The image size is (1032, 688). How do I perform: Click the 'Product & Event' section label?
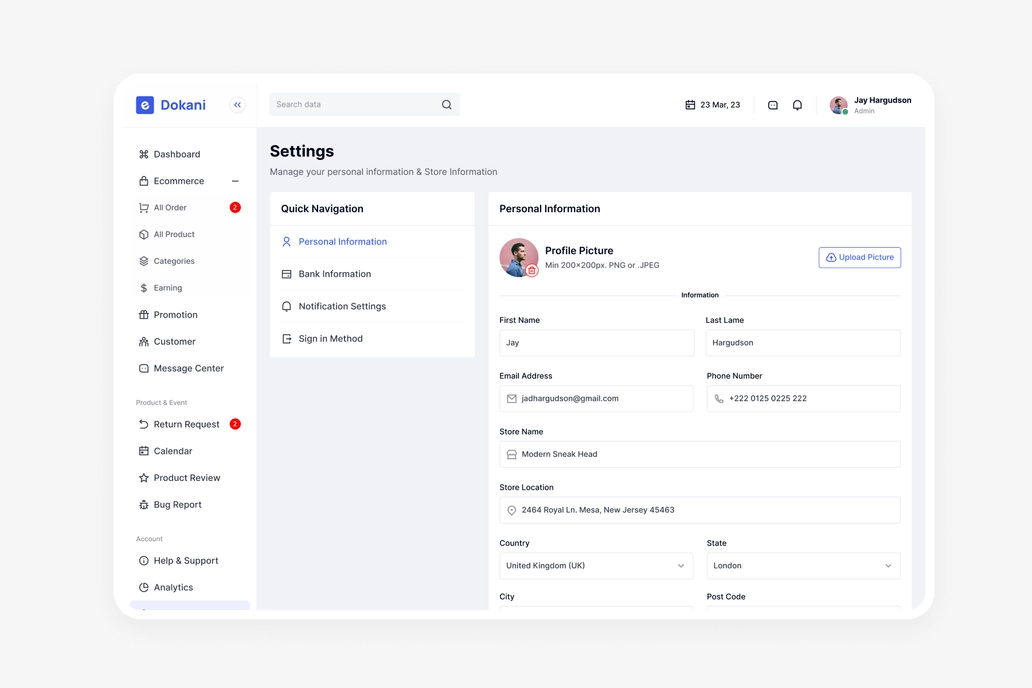(x=161, y=402)
